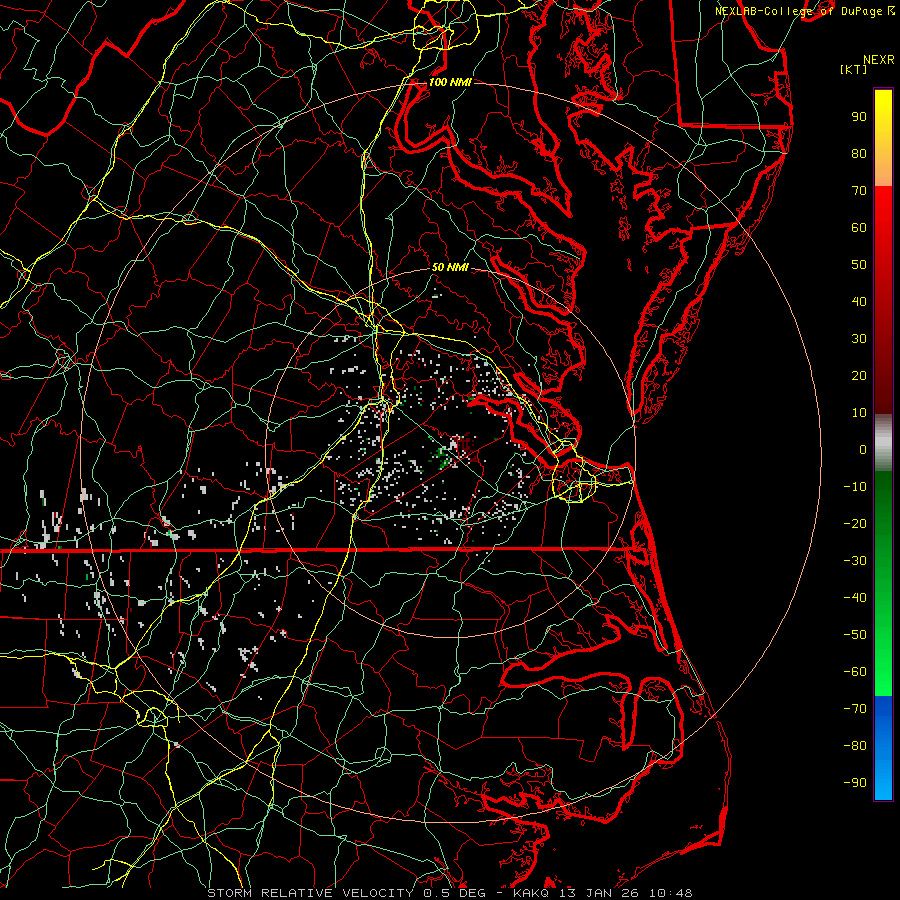The image size is (900, 900).
Task: Click the positive 80 scale value
Action: tap(859, 154)
